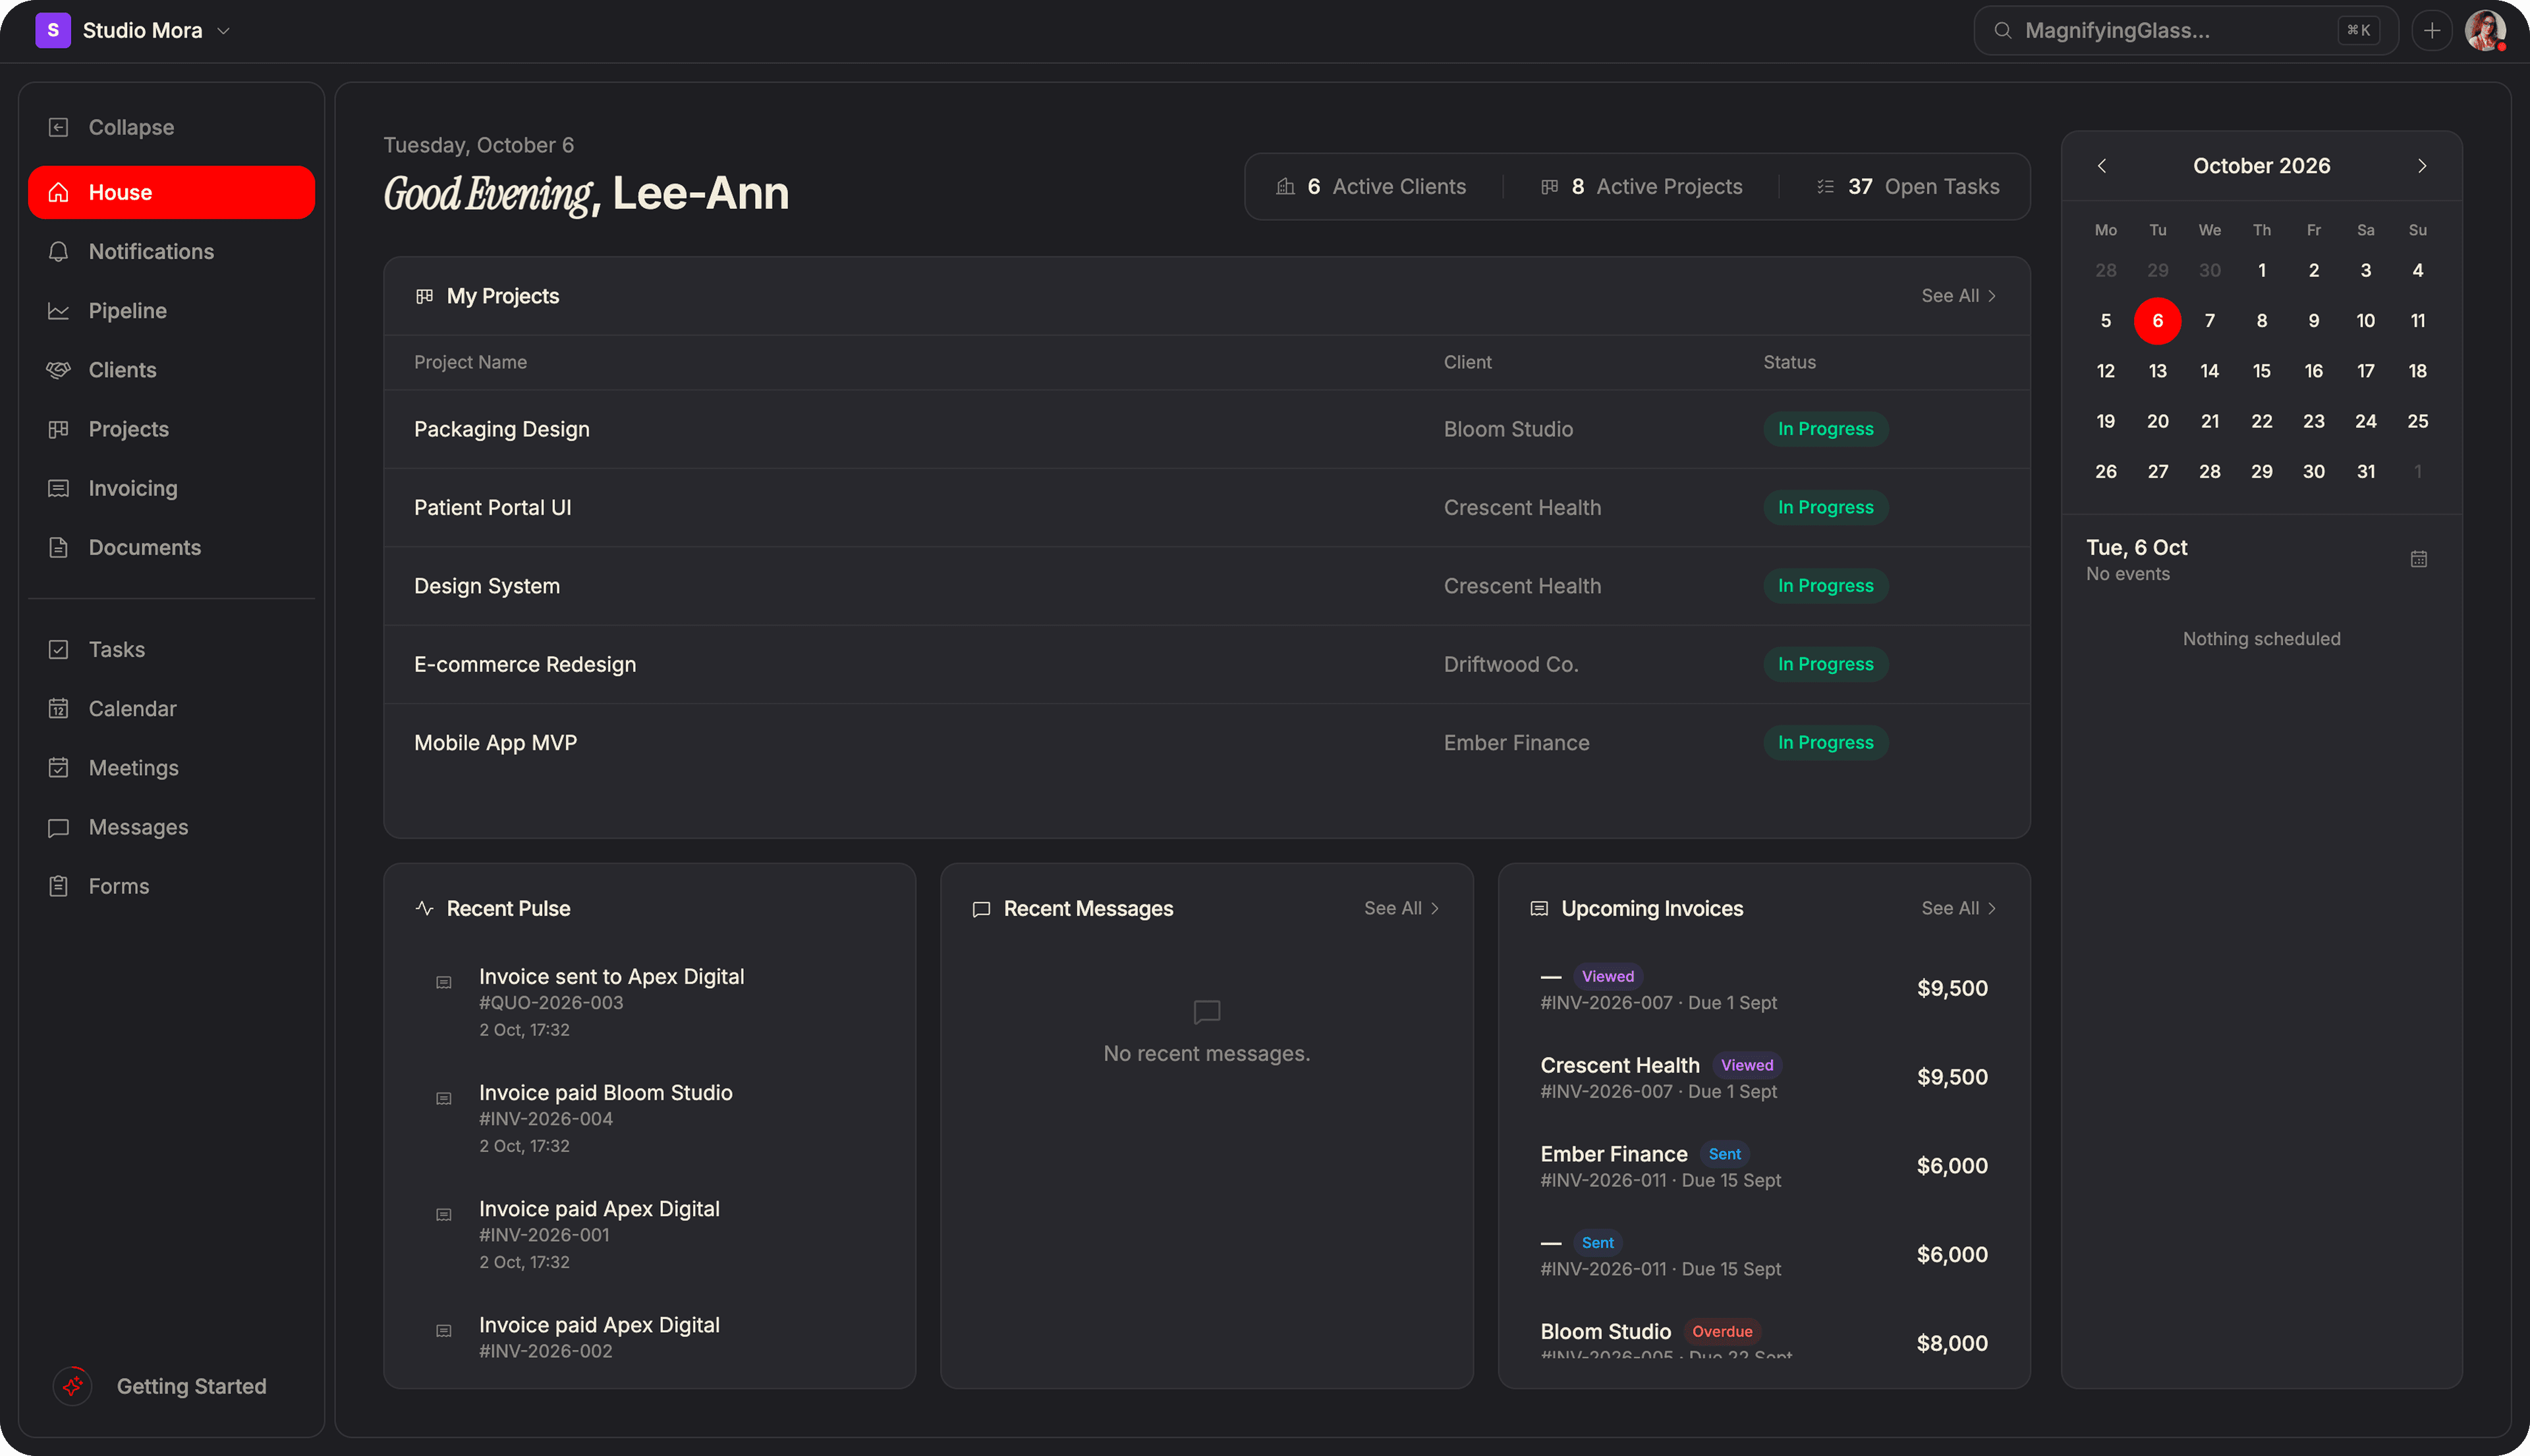Click the Studio Mora purple S logo
Image resolution: width=2530 pixels, height=1456 pixels.
[53, 30]
